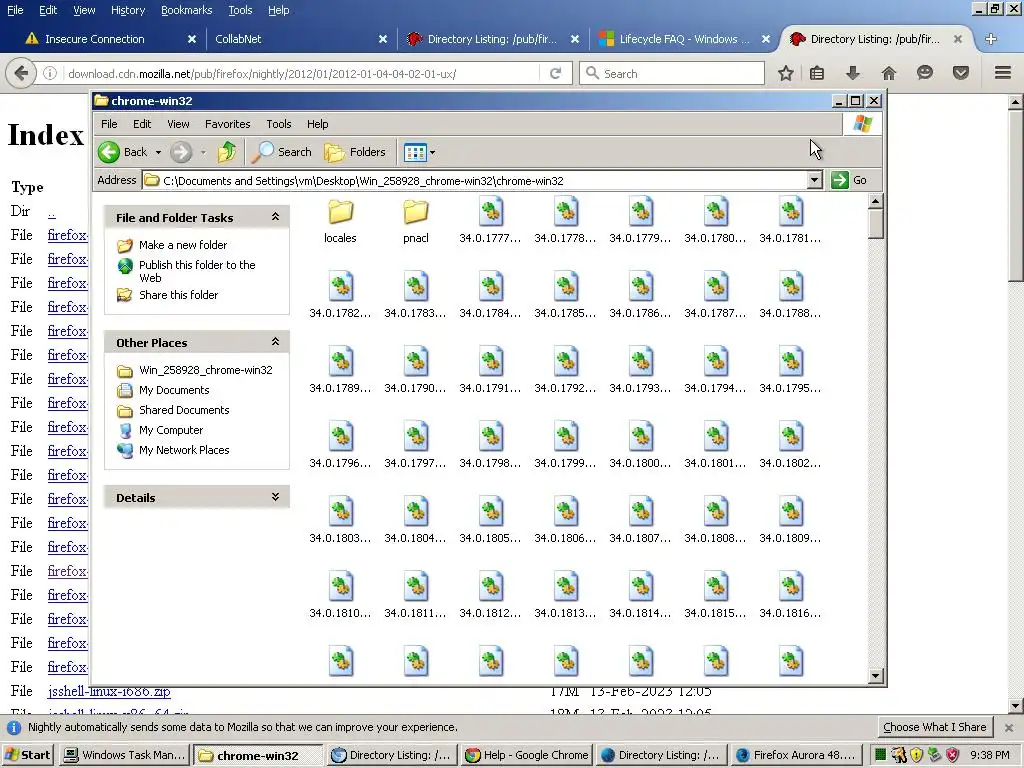Switch to Lifecycle FAQ - Windows tab
1024x768 pixels.
point(684,39)
